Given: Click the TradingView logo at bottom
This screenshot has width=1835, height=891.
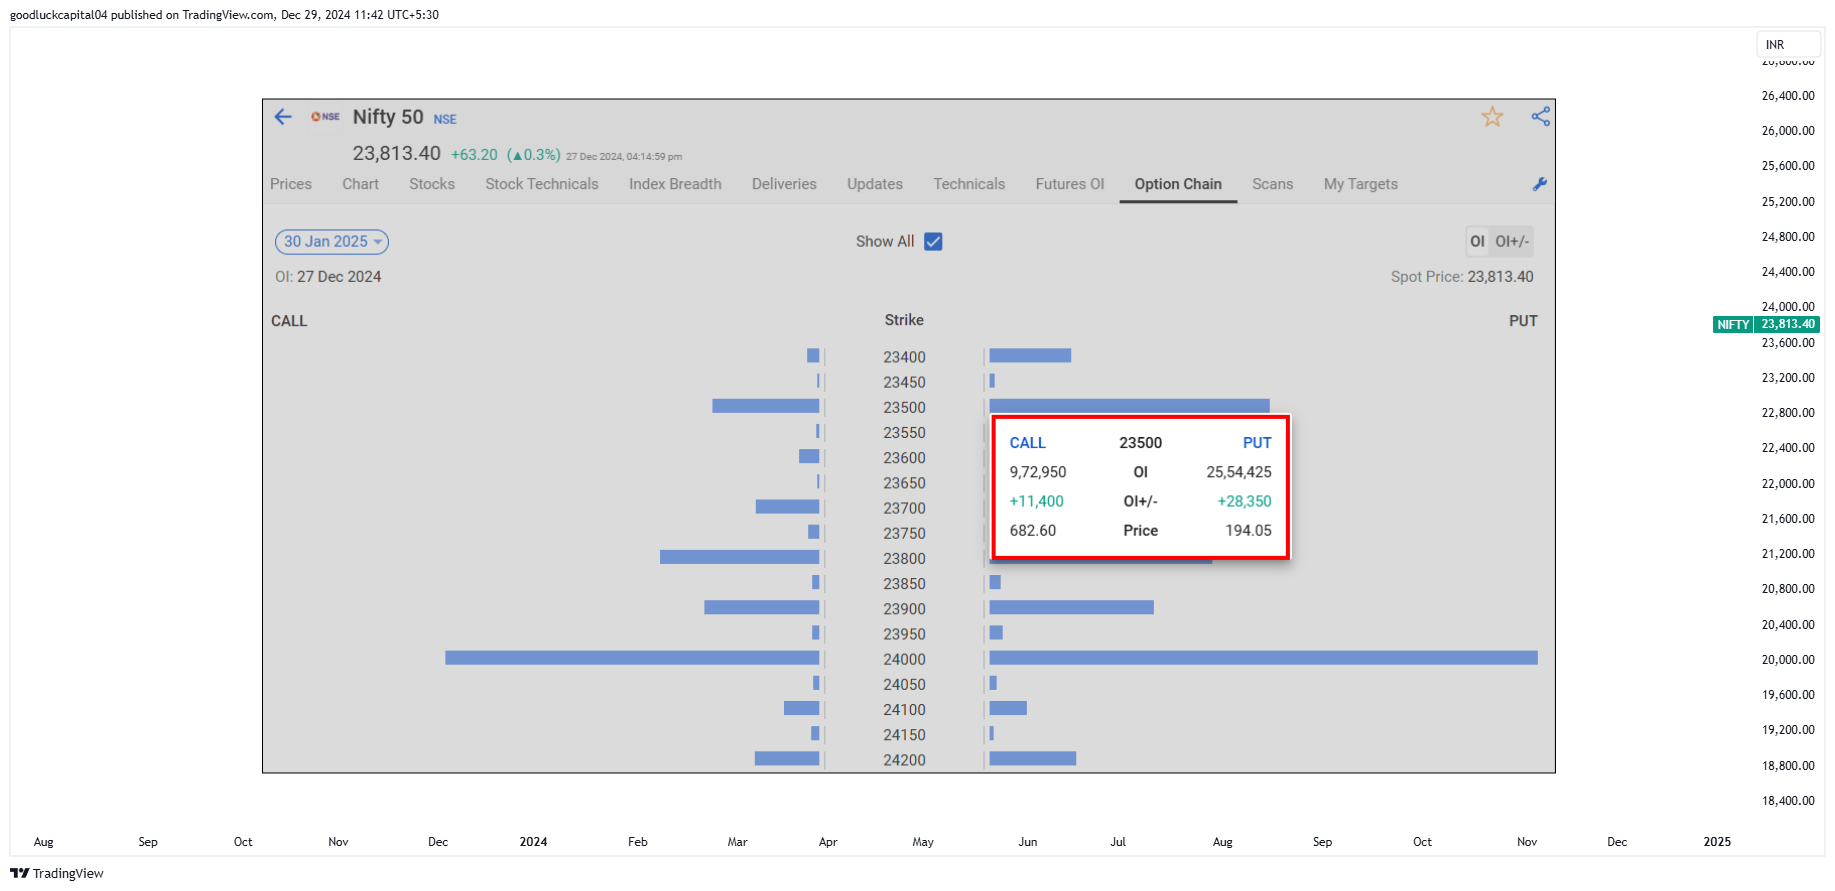Looking at the screenshot, I should point(57,873).
